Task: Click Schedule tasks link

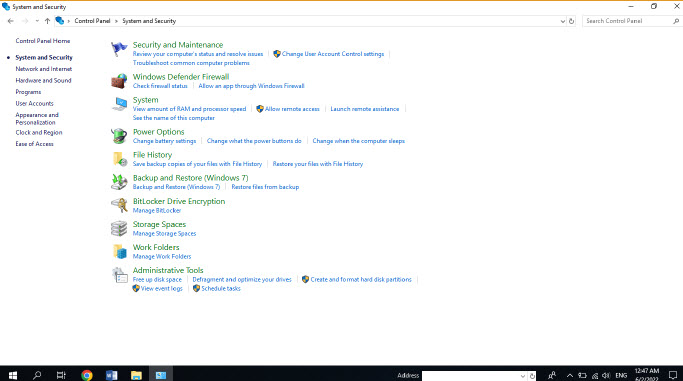Action: point(221,289)
